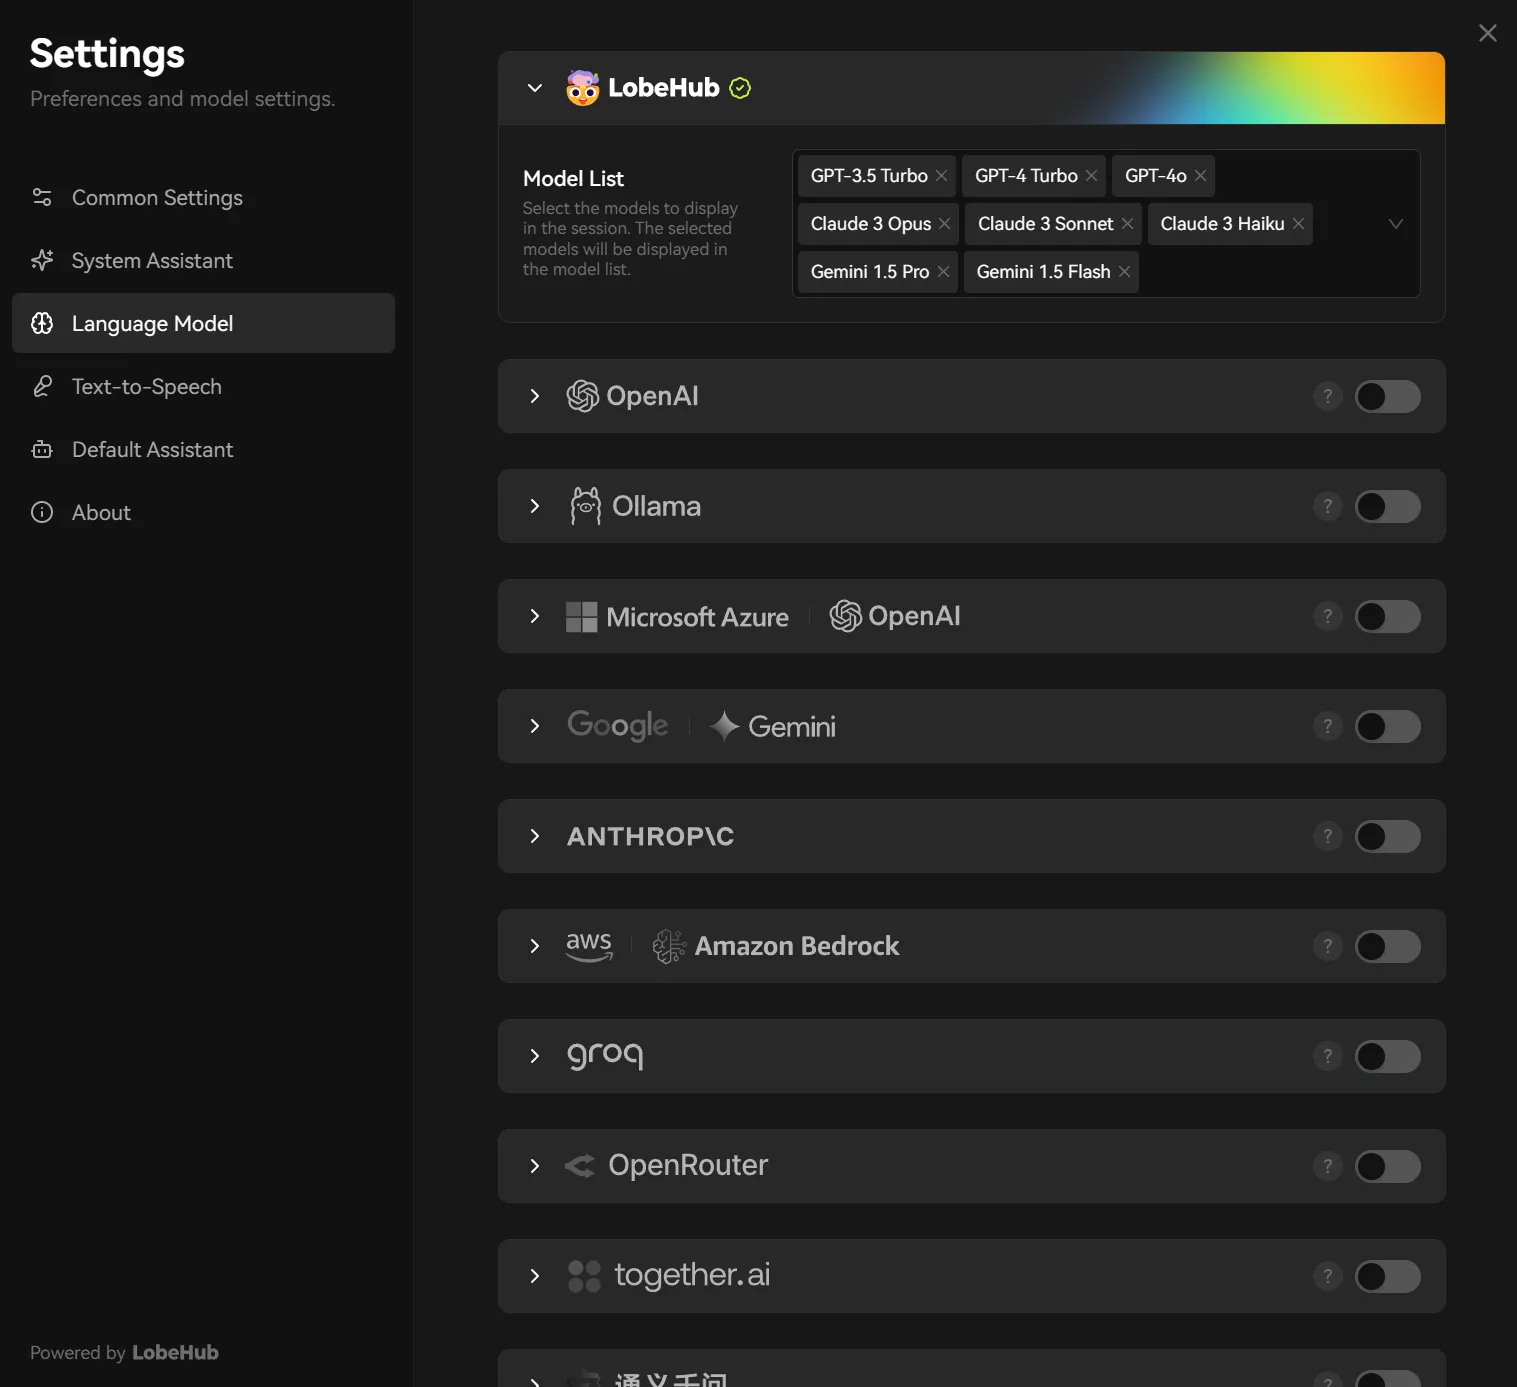Screen dimensions: 1517x1387
Task: Remove Gemini 1.5 Pro model tag
Action: [943, 272]
